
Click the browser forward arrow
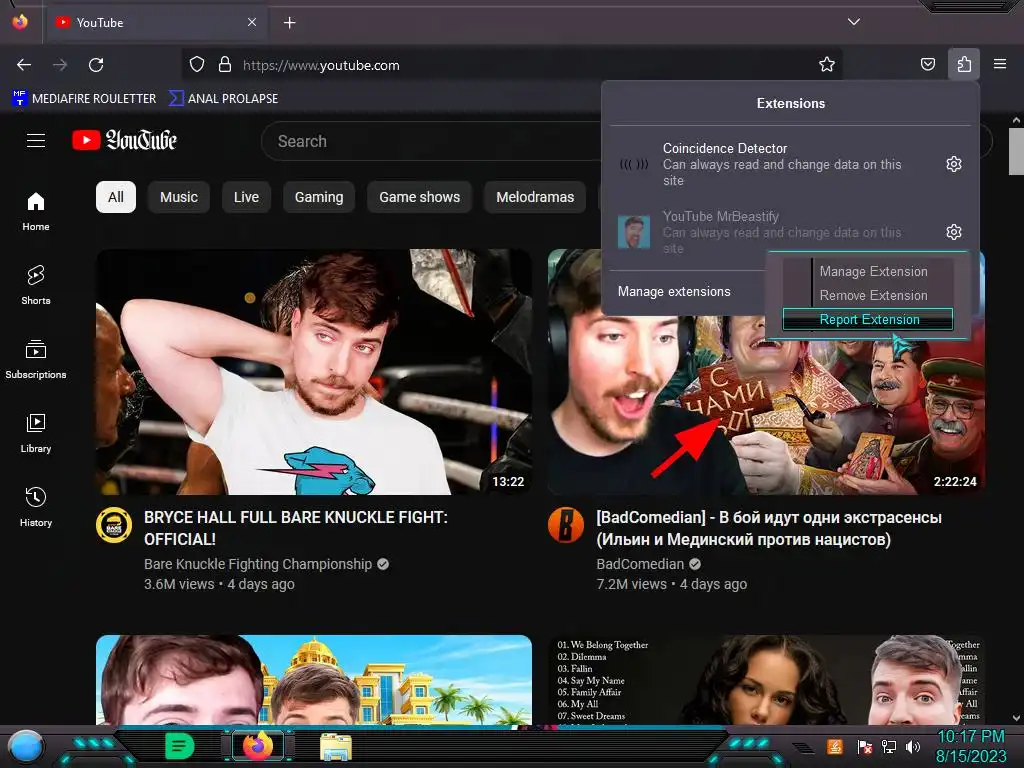[x=60, y=65]
